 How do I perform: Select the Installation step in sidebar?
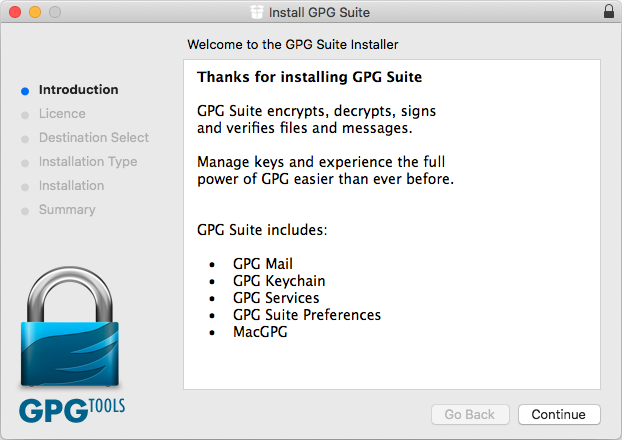(71, 185)
